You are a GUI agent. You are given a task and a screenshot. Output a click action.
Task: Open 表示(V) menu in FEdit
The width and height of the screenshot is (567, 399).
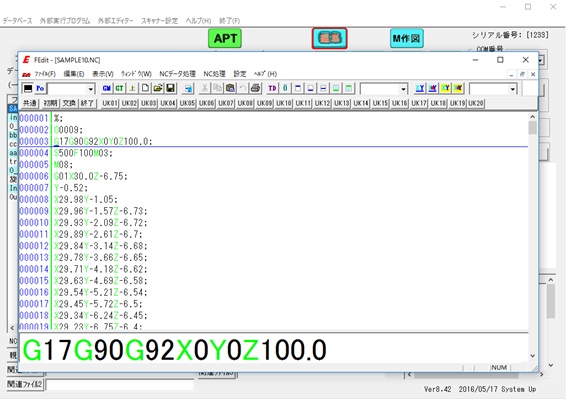point(103,74)
